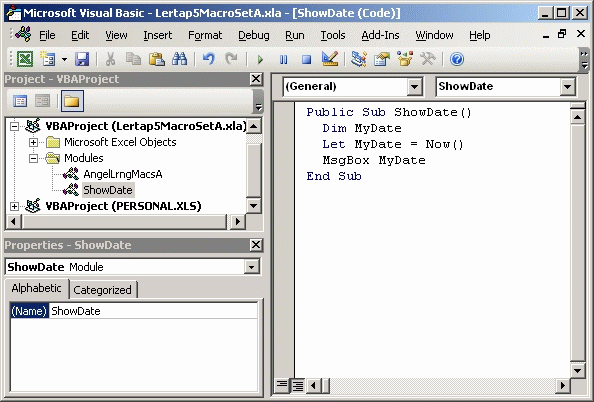594x402 pixels.
Task: Click the Insert UserForm toolbar icon
Action: 48,59
